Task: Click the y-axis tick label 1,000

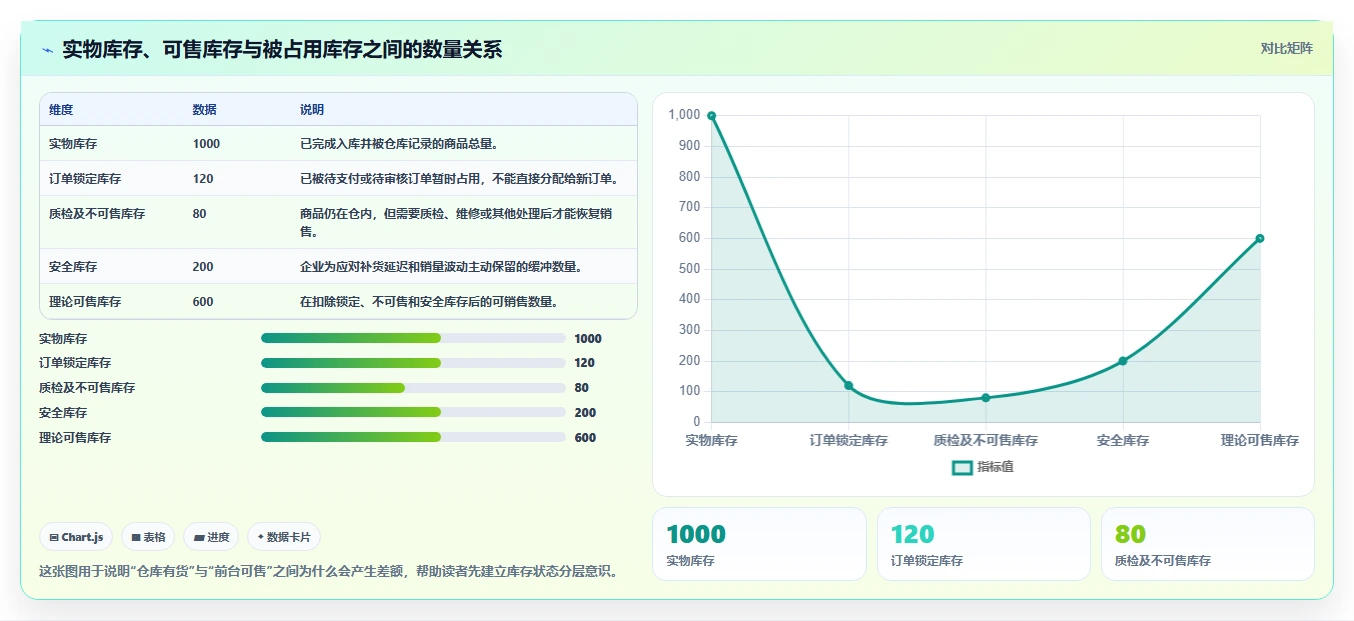Action: tap(685, 115)
